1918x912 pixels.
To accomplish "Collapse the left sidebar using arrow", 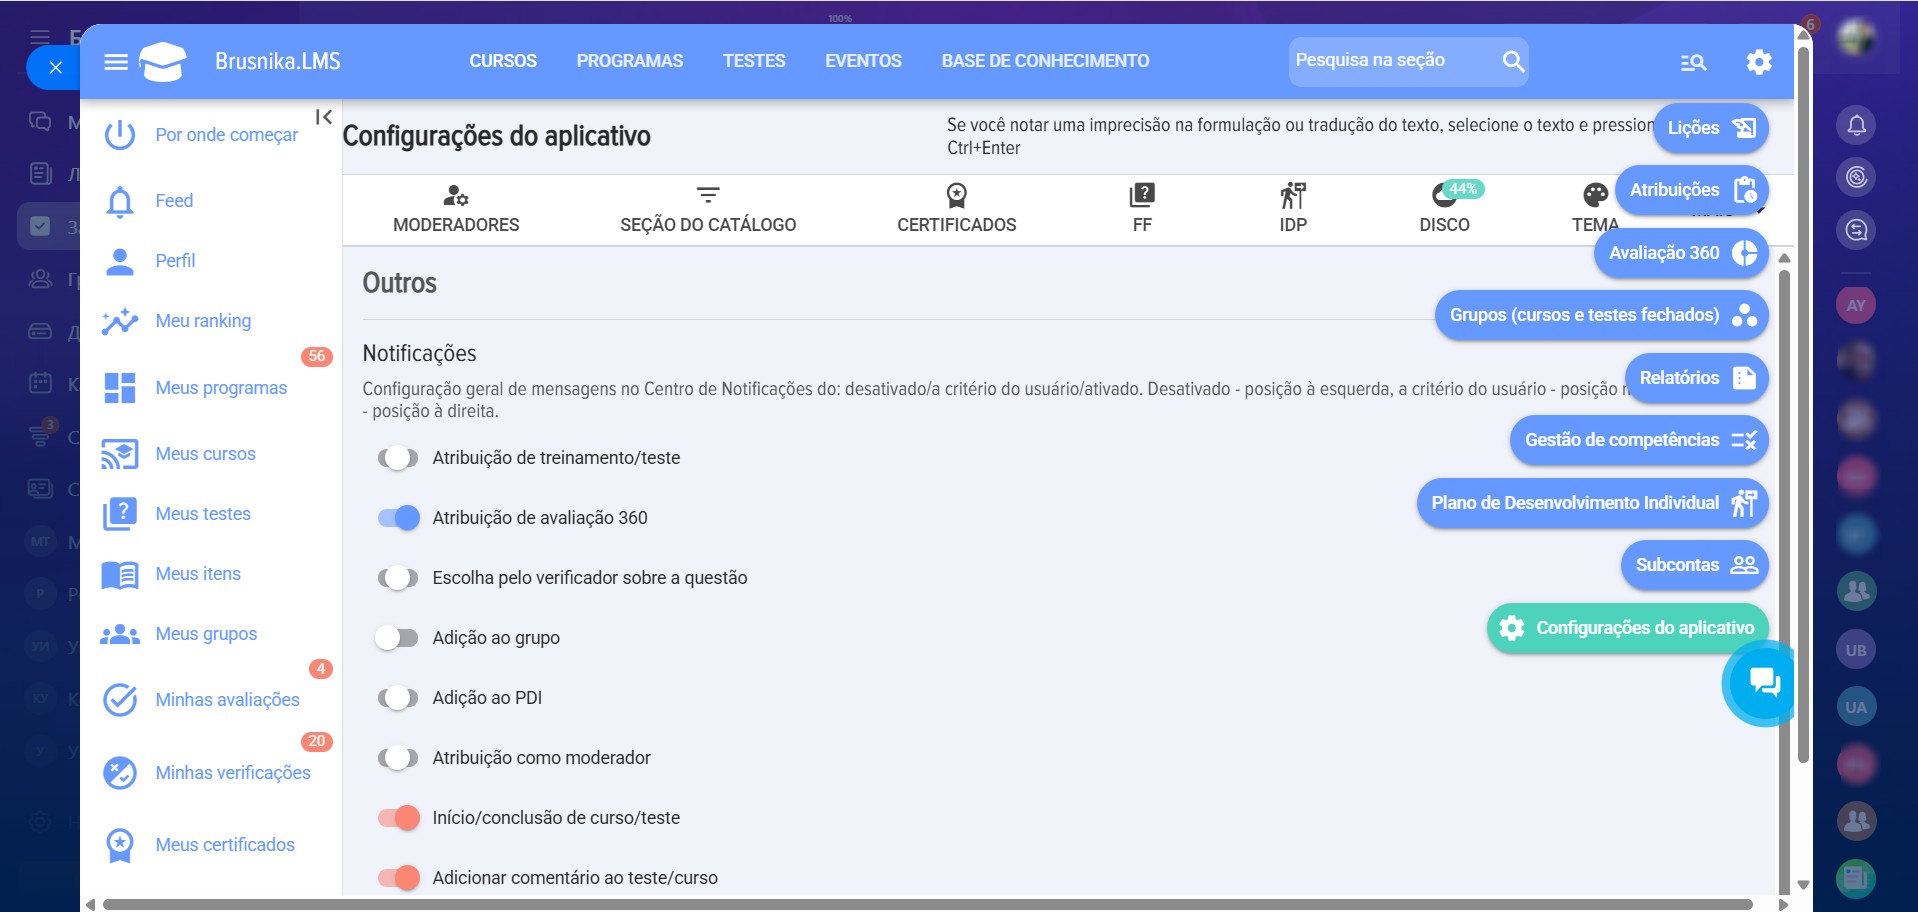I will coord(323,117).
